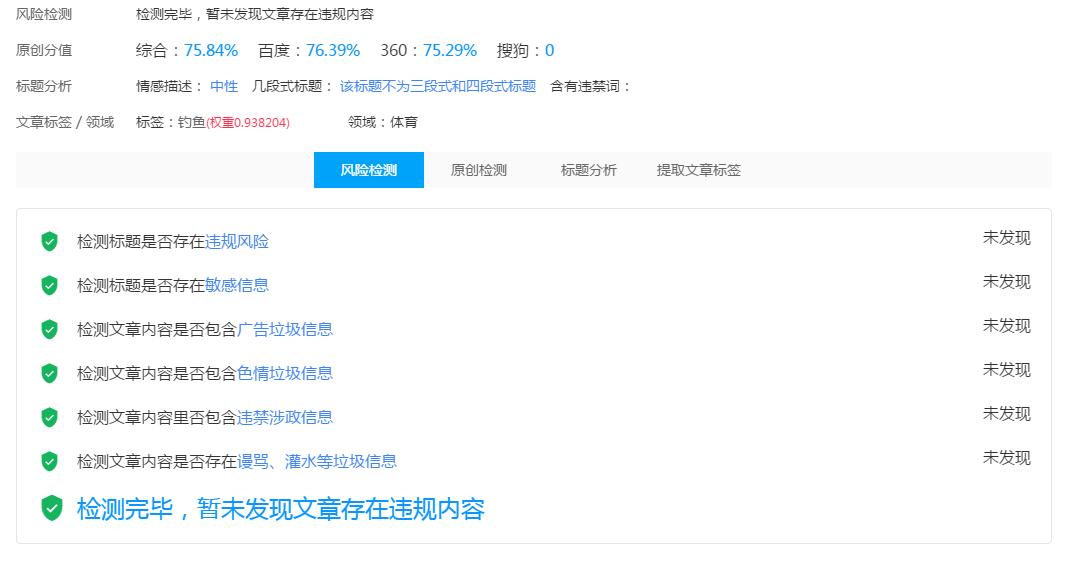Click the 百度 score 76.39%
This screenshot has width=1065, height=564.
(333, 50)
